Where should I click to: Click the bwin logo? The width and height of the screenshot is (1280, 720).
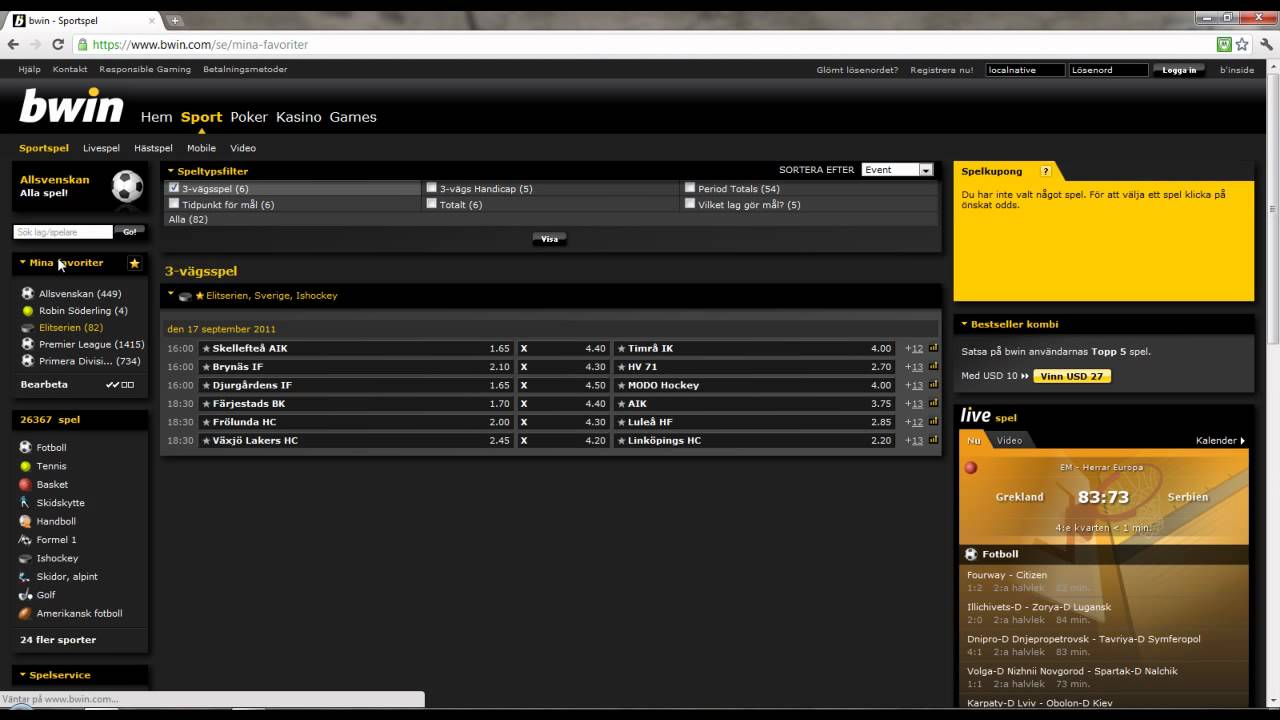[x=71, y=107]
